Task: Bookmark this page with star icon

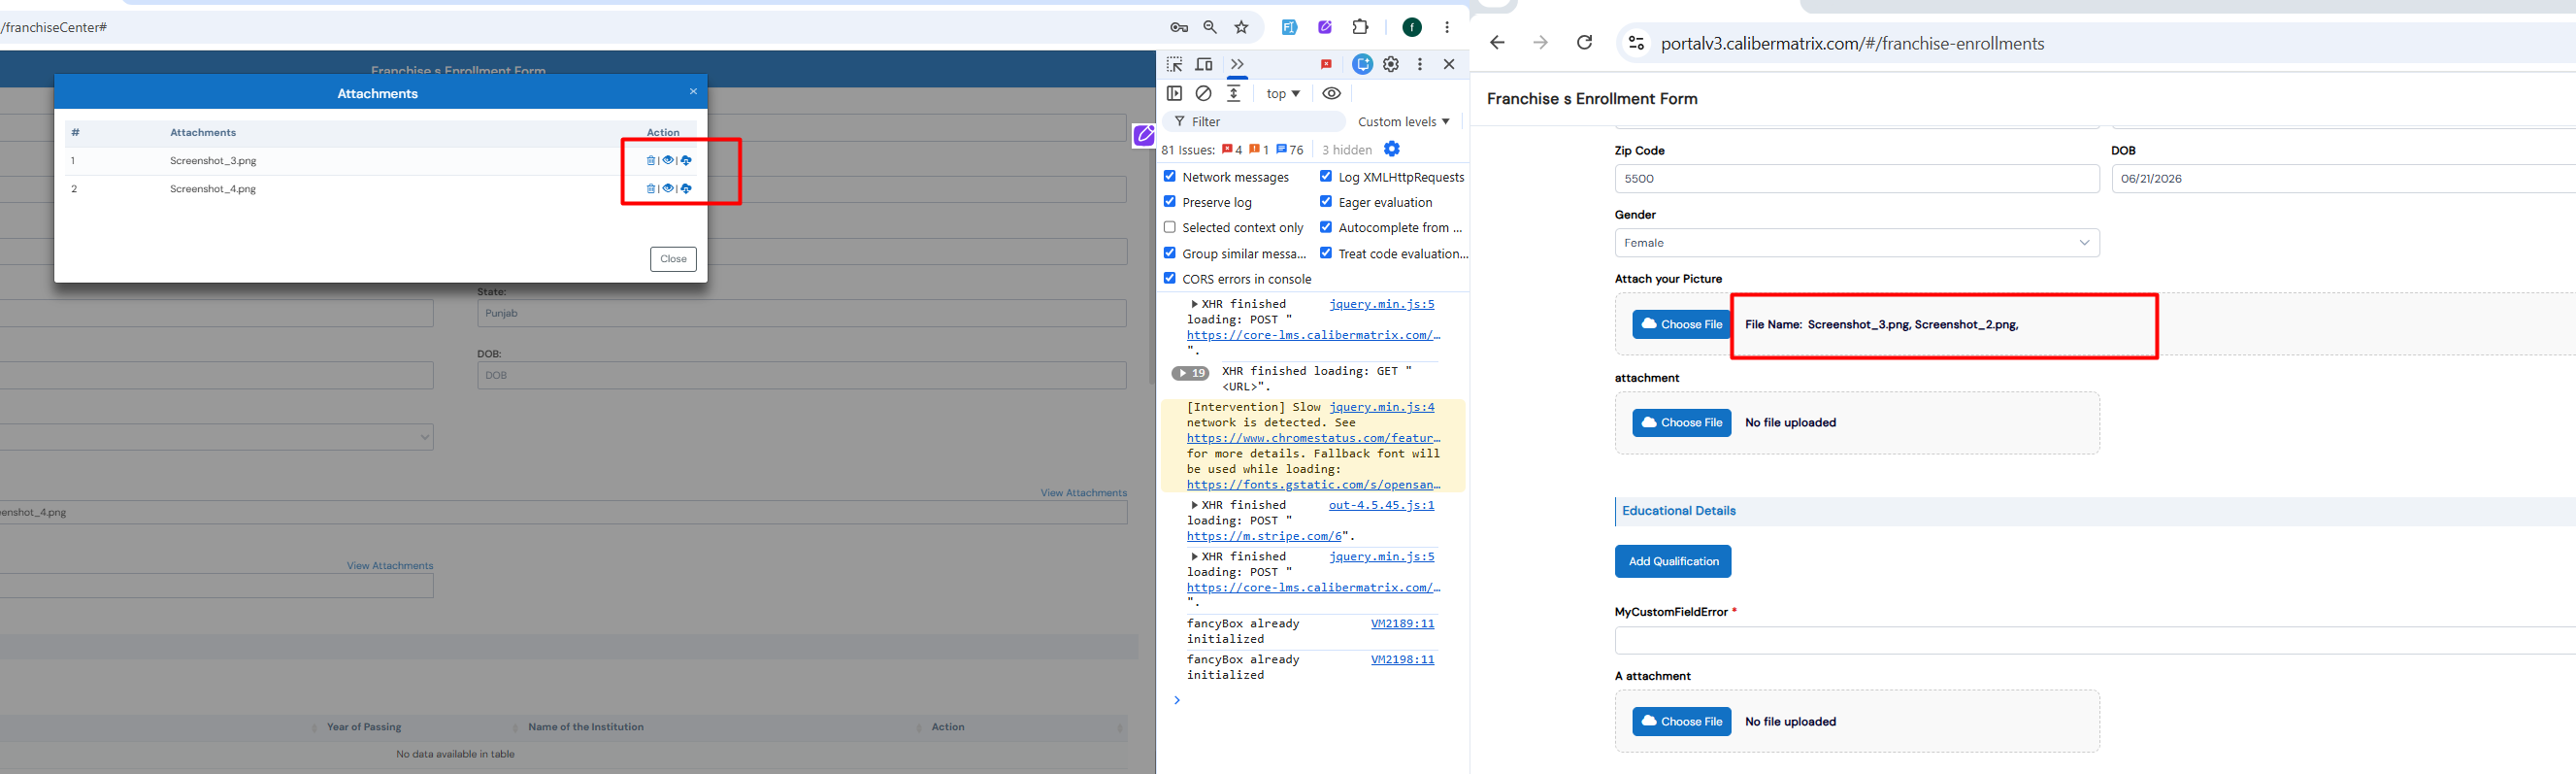Action: (x=1241, y=27)
